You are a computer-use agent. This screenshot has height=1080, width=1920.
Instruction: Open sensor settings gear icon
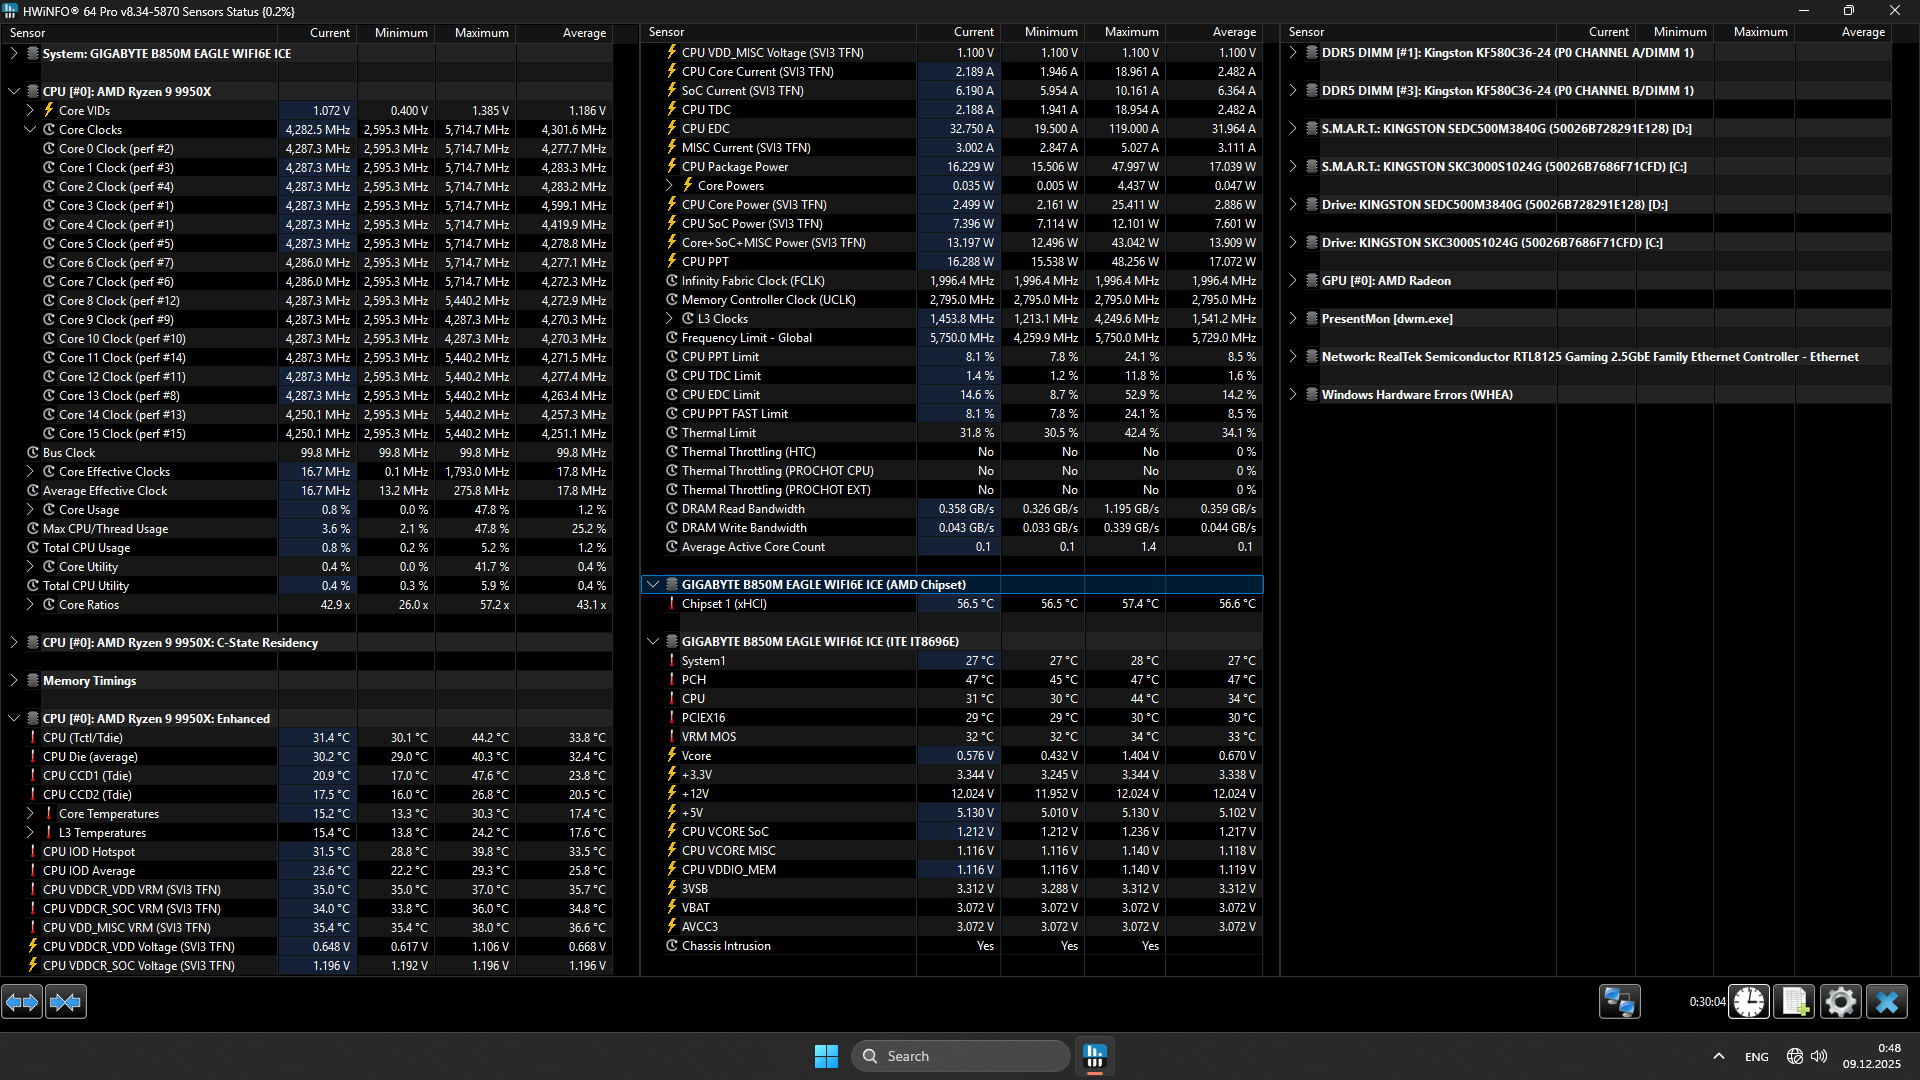point(1841,1001)
